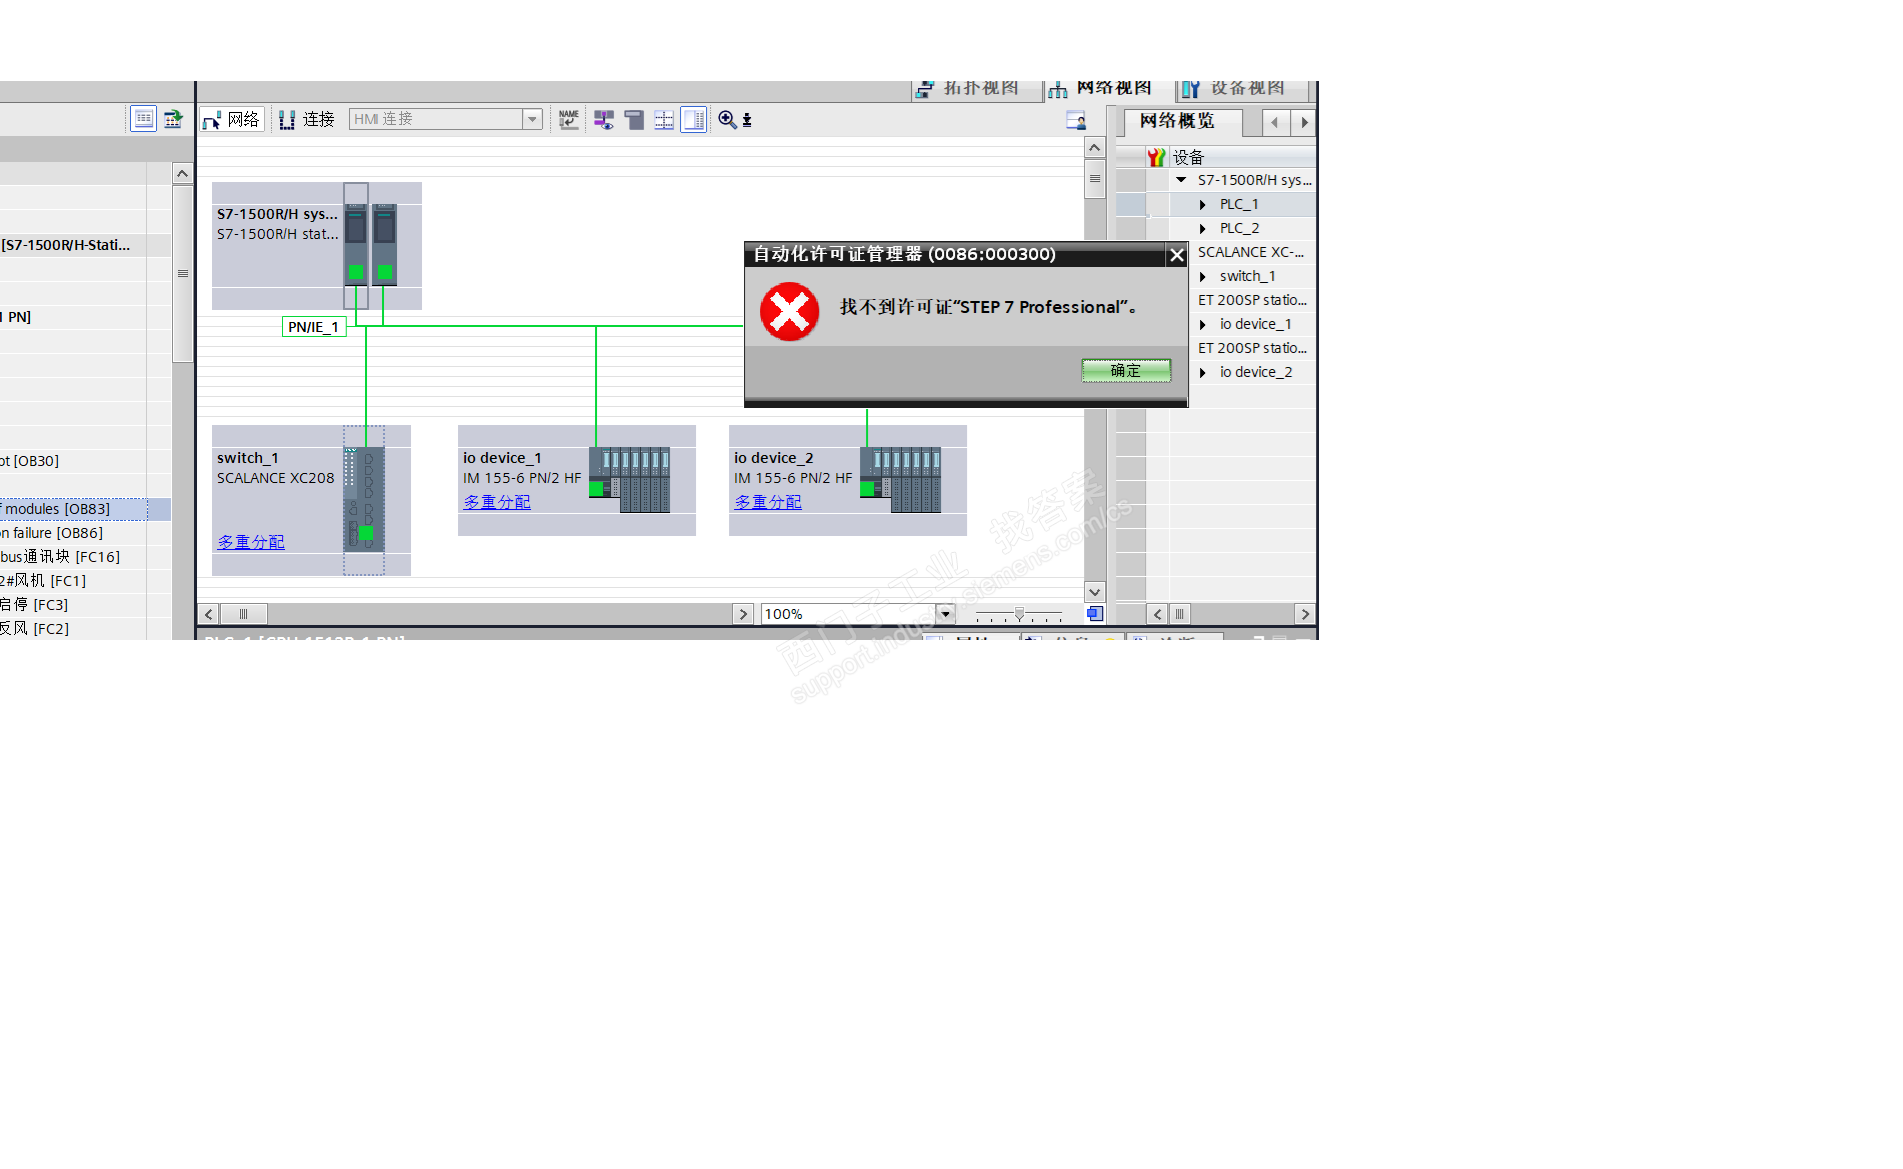Open the HMI 连接 connection type dropdown
The width and height of the screenshot is (1903, 1169).
point(532,120)
